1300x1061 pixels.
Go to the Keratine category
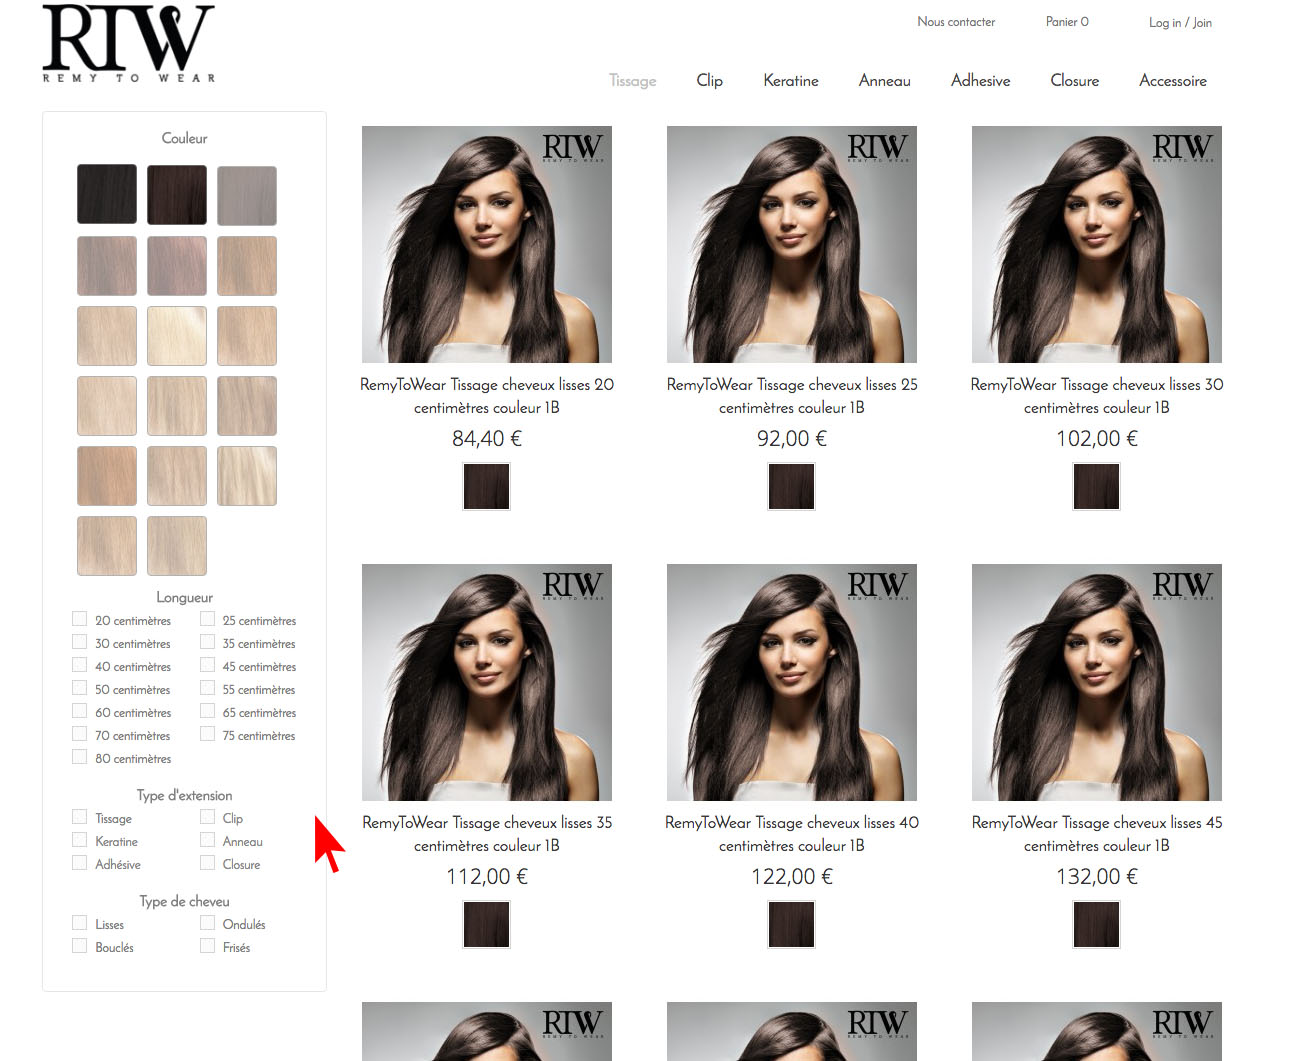tap(791, 81)
